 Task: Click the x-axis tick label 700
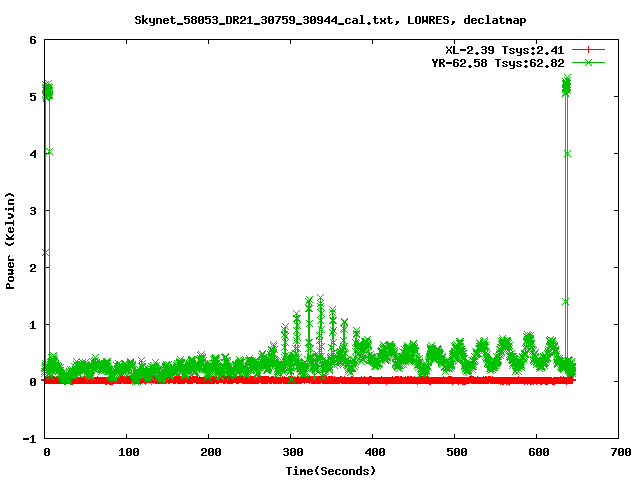point(620,452)
